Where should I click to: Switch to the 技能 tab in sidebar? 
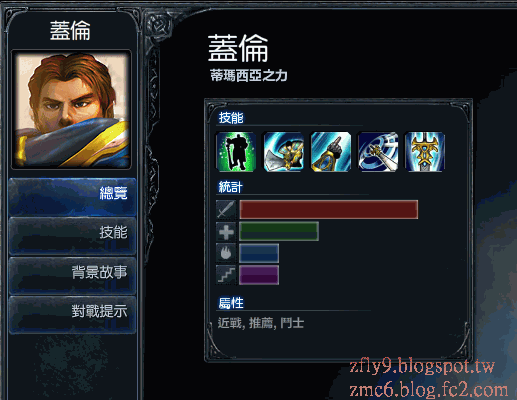click(x=72, y=236)
